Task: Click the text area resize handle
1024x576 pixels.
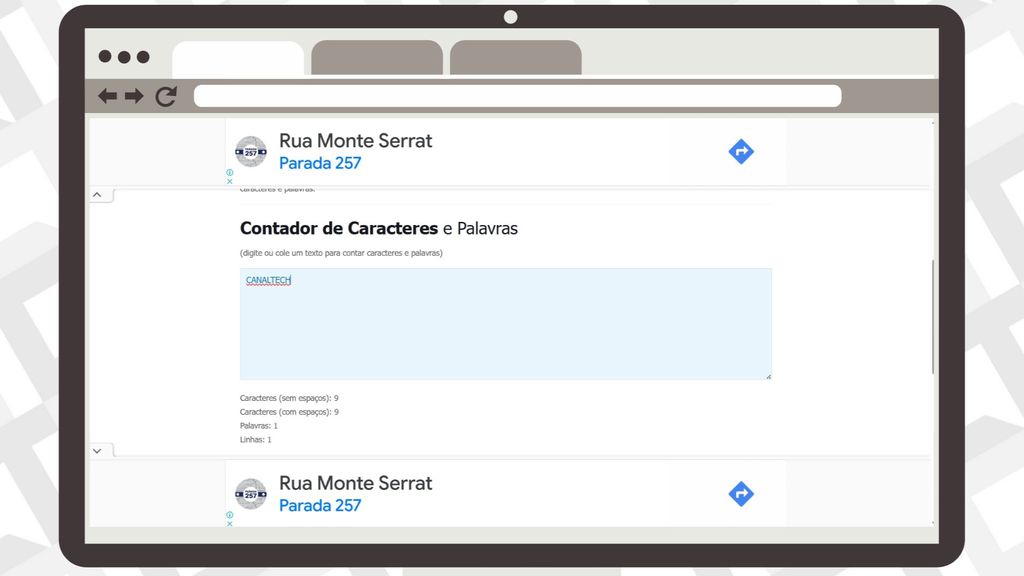Action: coord(768,376)
